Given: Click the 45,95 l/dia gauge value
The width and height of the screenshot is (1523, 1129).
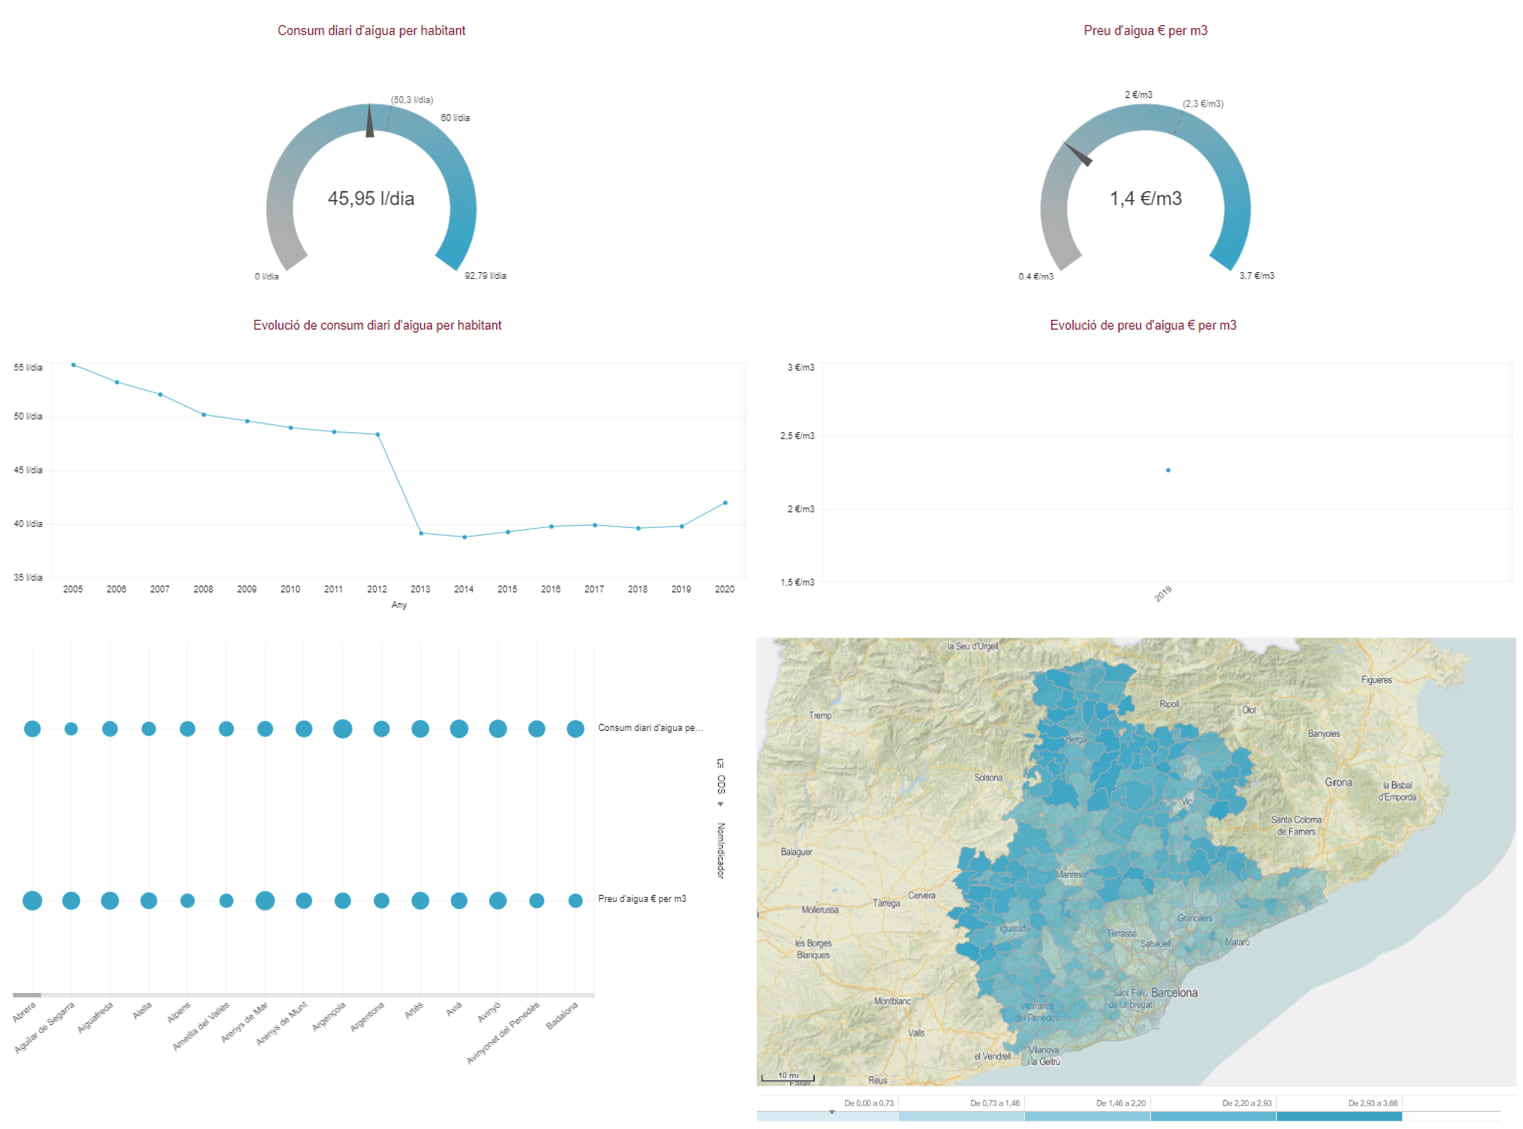Looking at the screenshot, I should pos(371,198).
